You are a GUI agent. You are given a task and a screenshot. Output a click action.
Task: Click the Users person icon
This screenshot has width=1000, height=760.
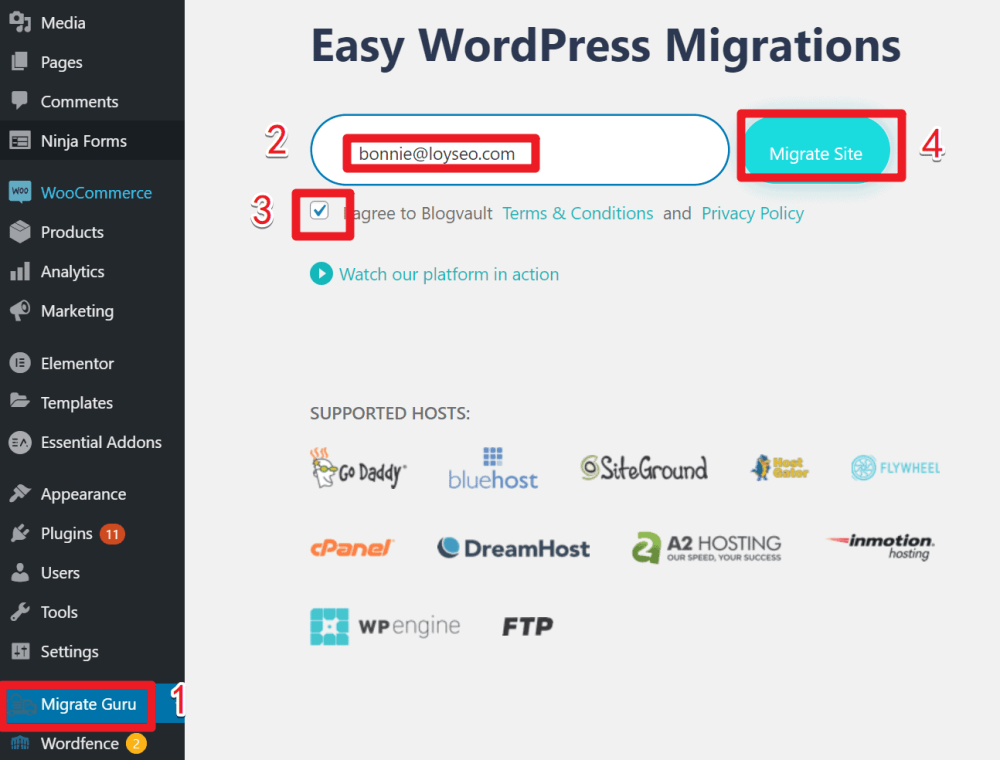click(x=20, y=573)
